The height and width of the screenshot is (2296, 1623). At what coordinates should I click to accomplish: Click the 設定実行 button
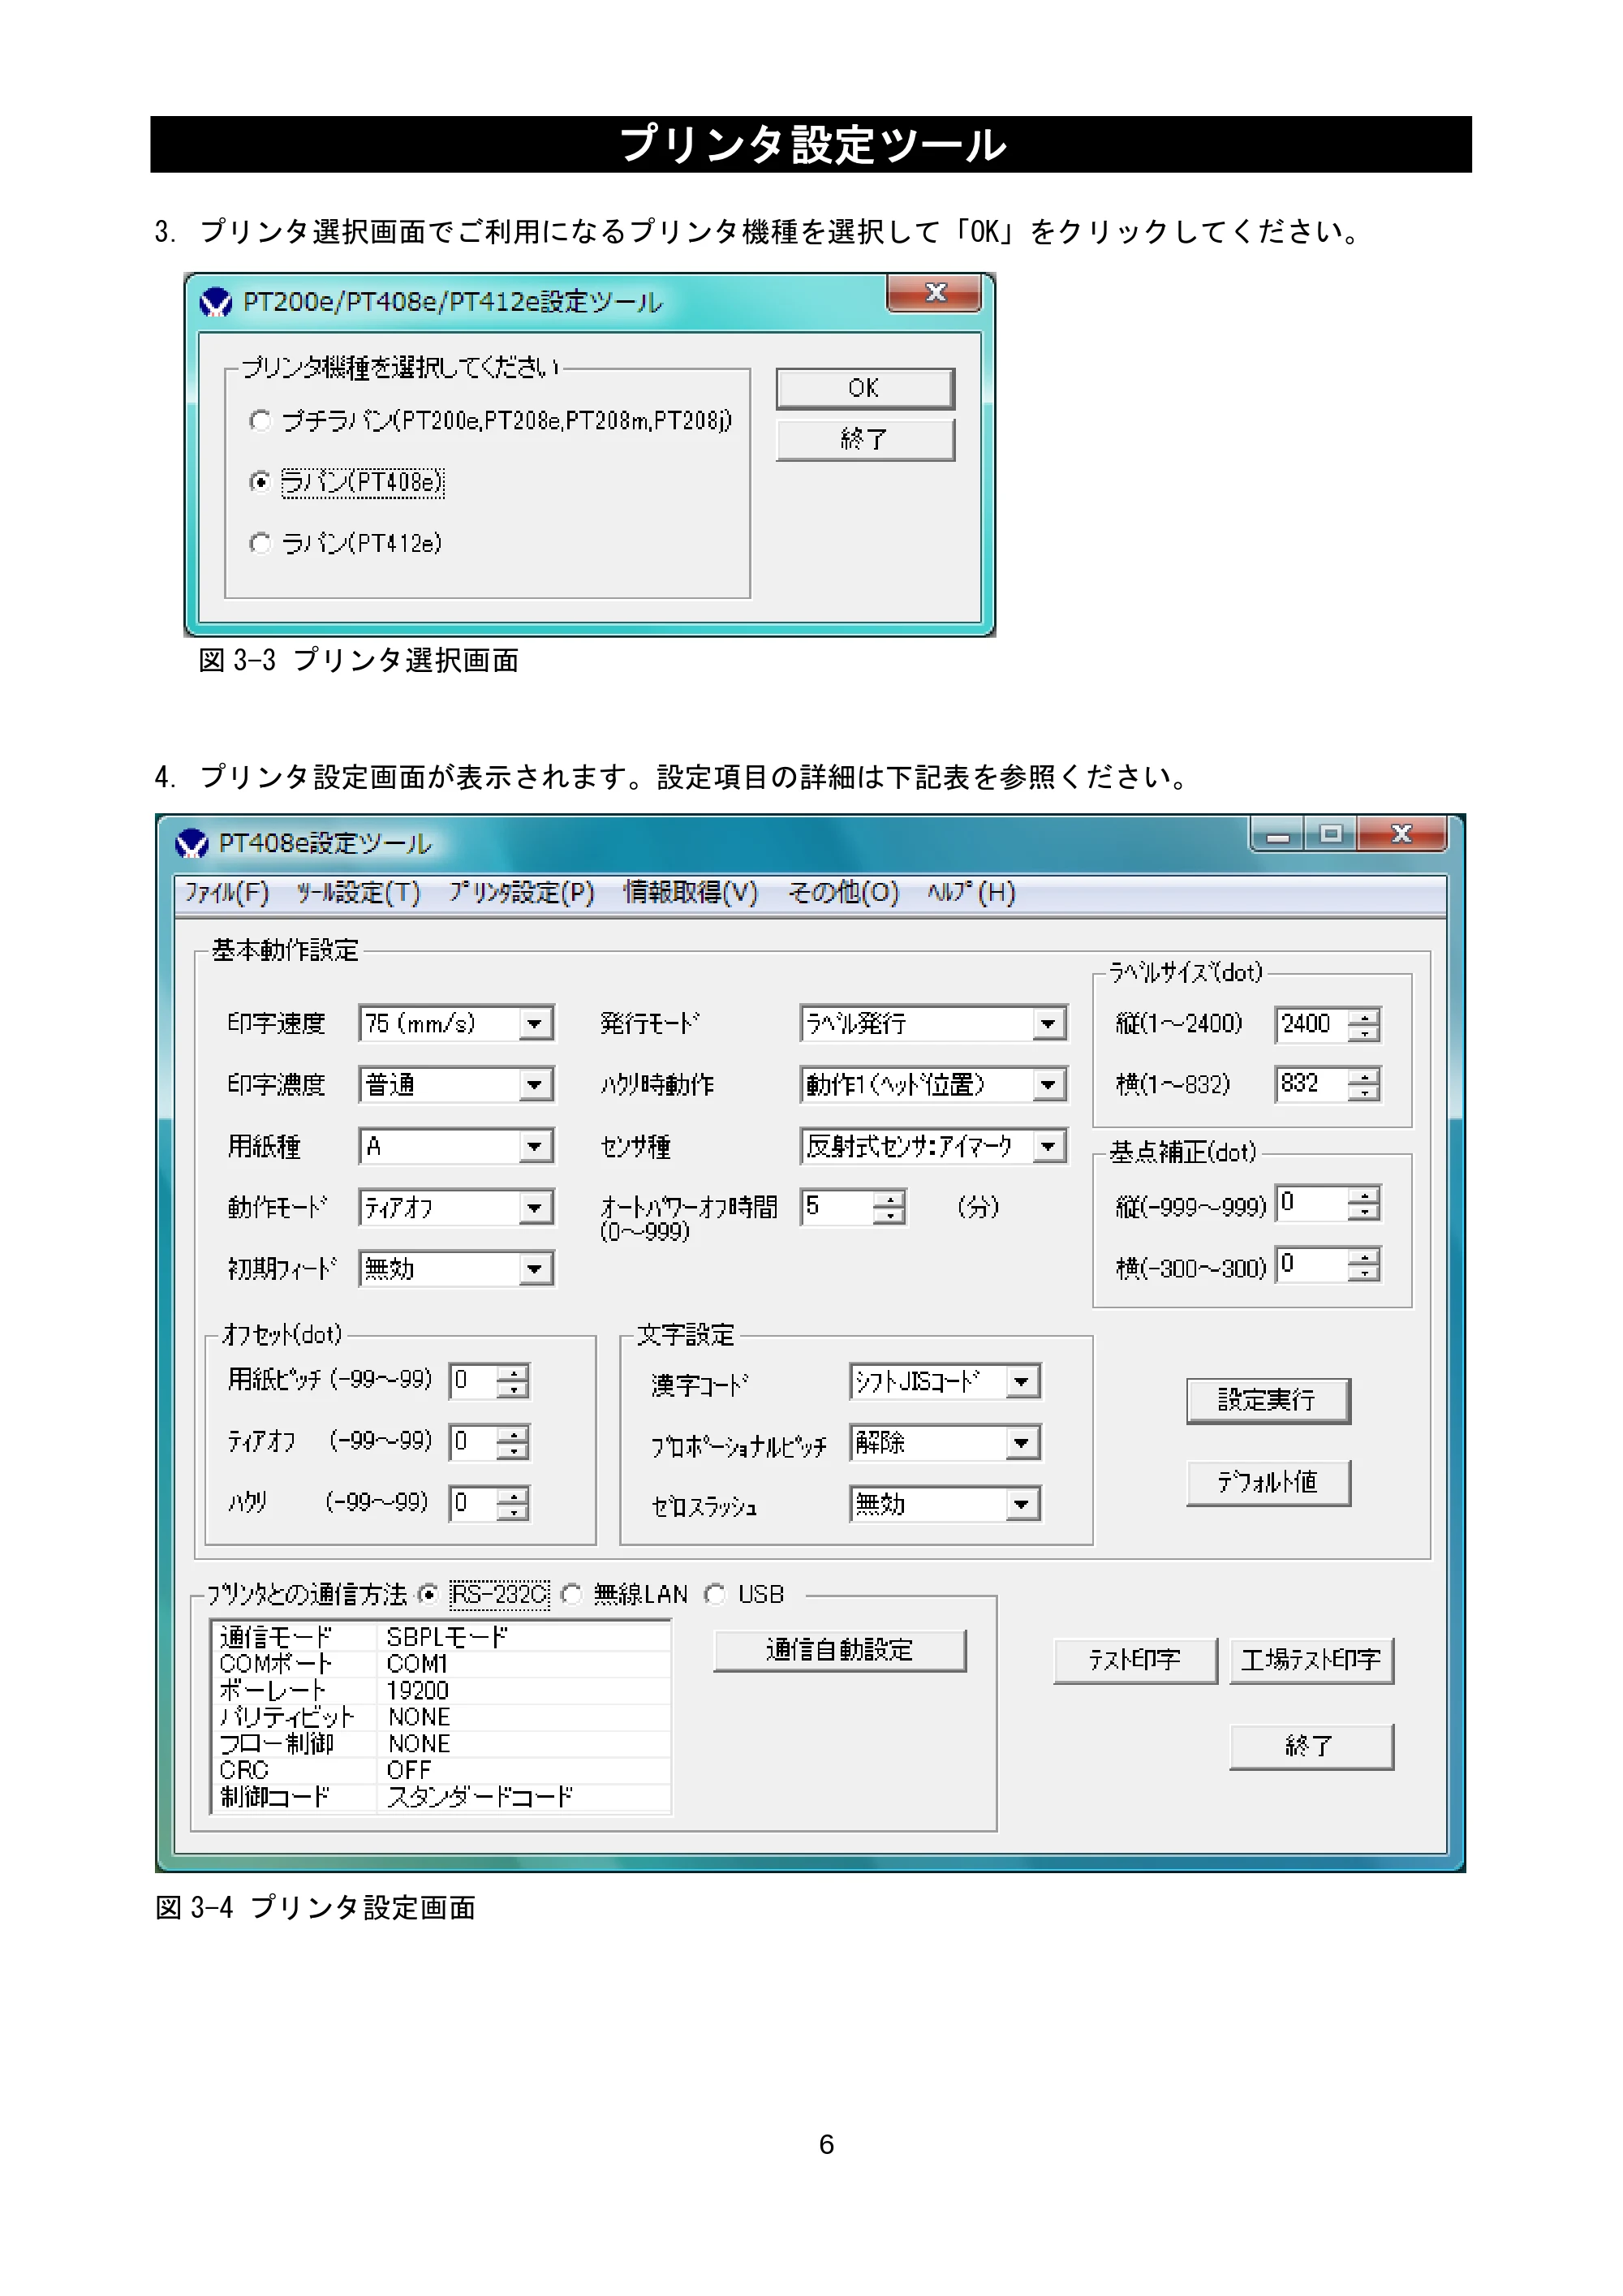pyautogui.click(x=1268, y=1401)
